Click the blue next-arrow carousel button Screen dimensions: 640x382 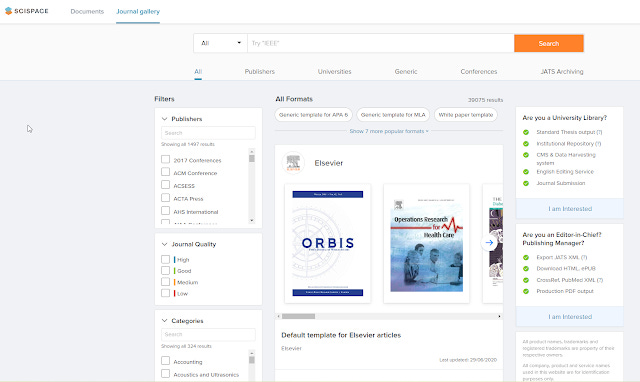(x=489, y=243)
